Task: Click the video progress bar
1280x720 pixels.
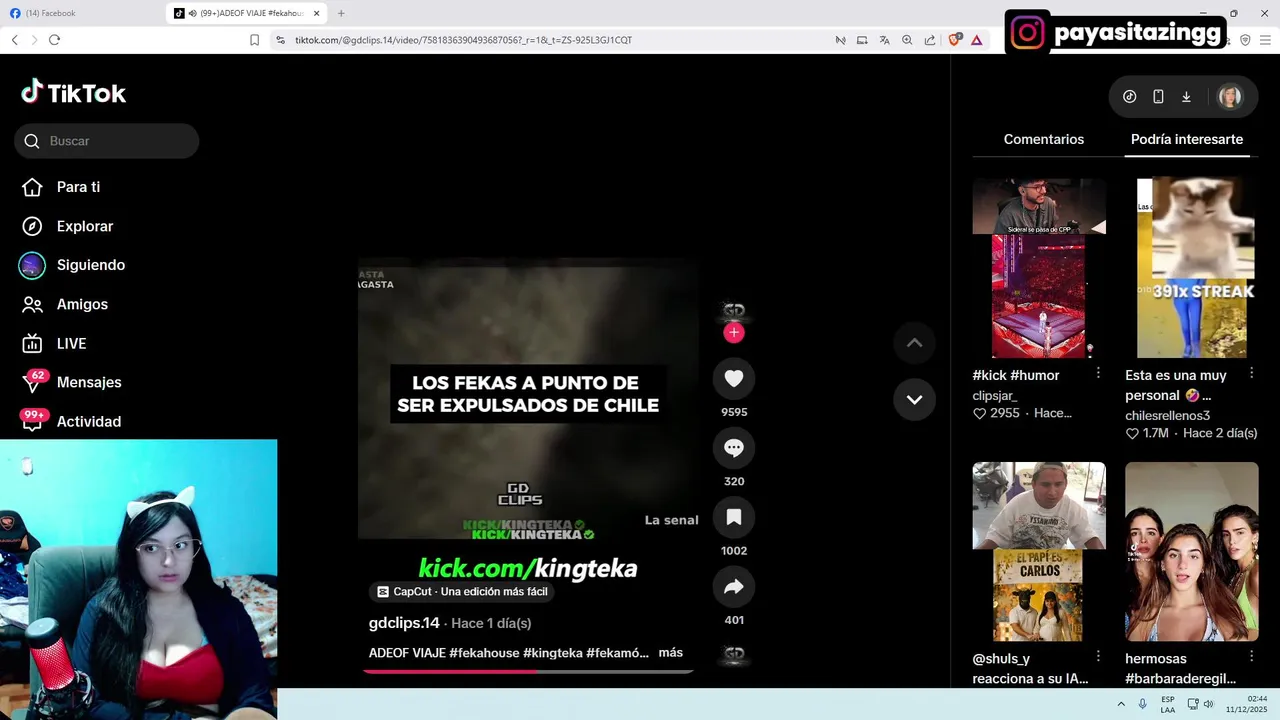Action: pyautogui.click(x=528, y=671)
